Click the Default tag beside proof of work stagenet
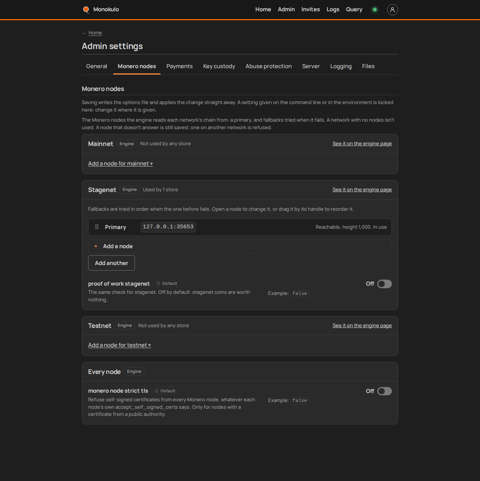Screen dimensions: 480x481 point(167,284)
